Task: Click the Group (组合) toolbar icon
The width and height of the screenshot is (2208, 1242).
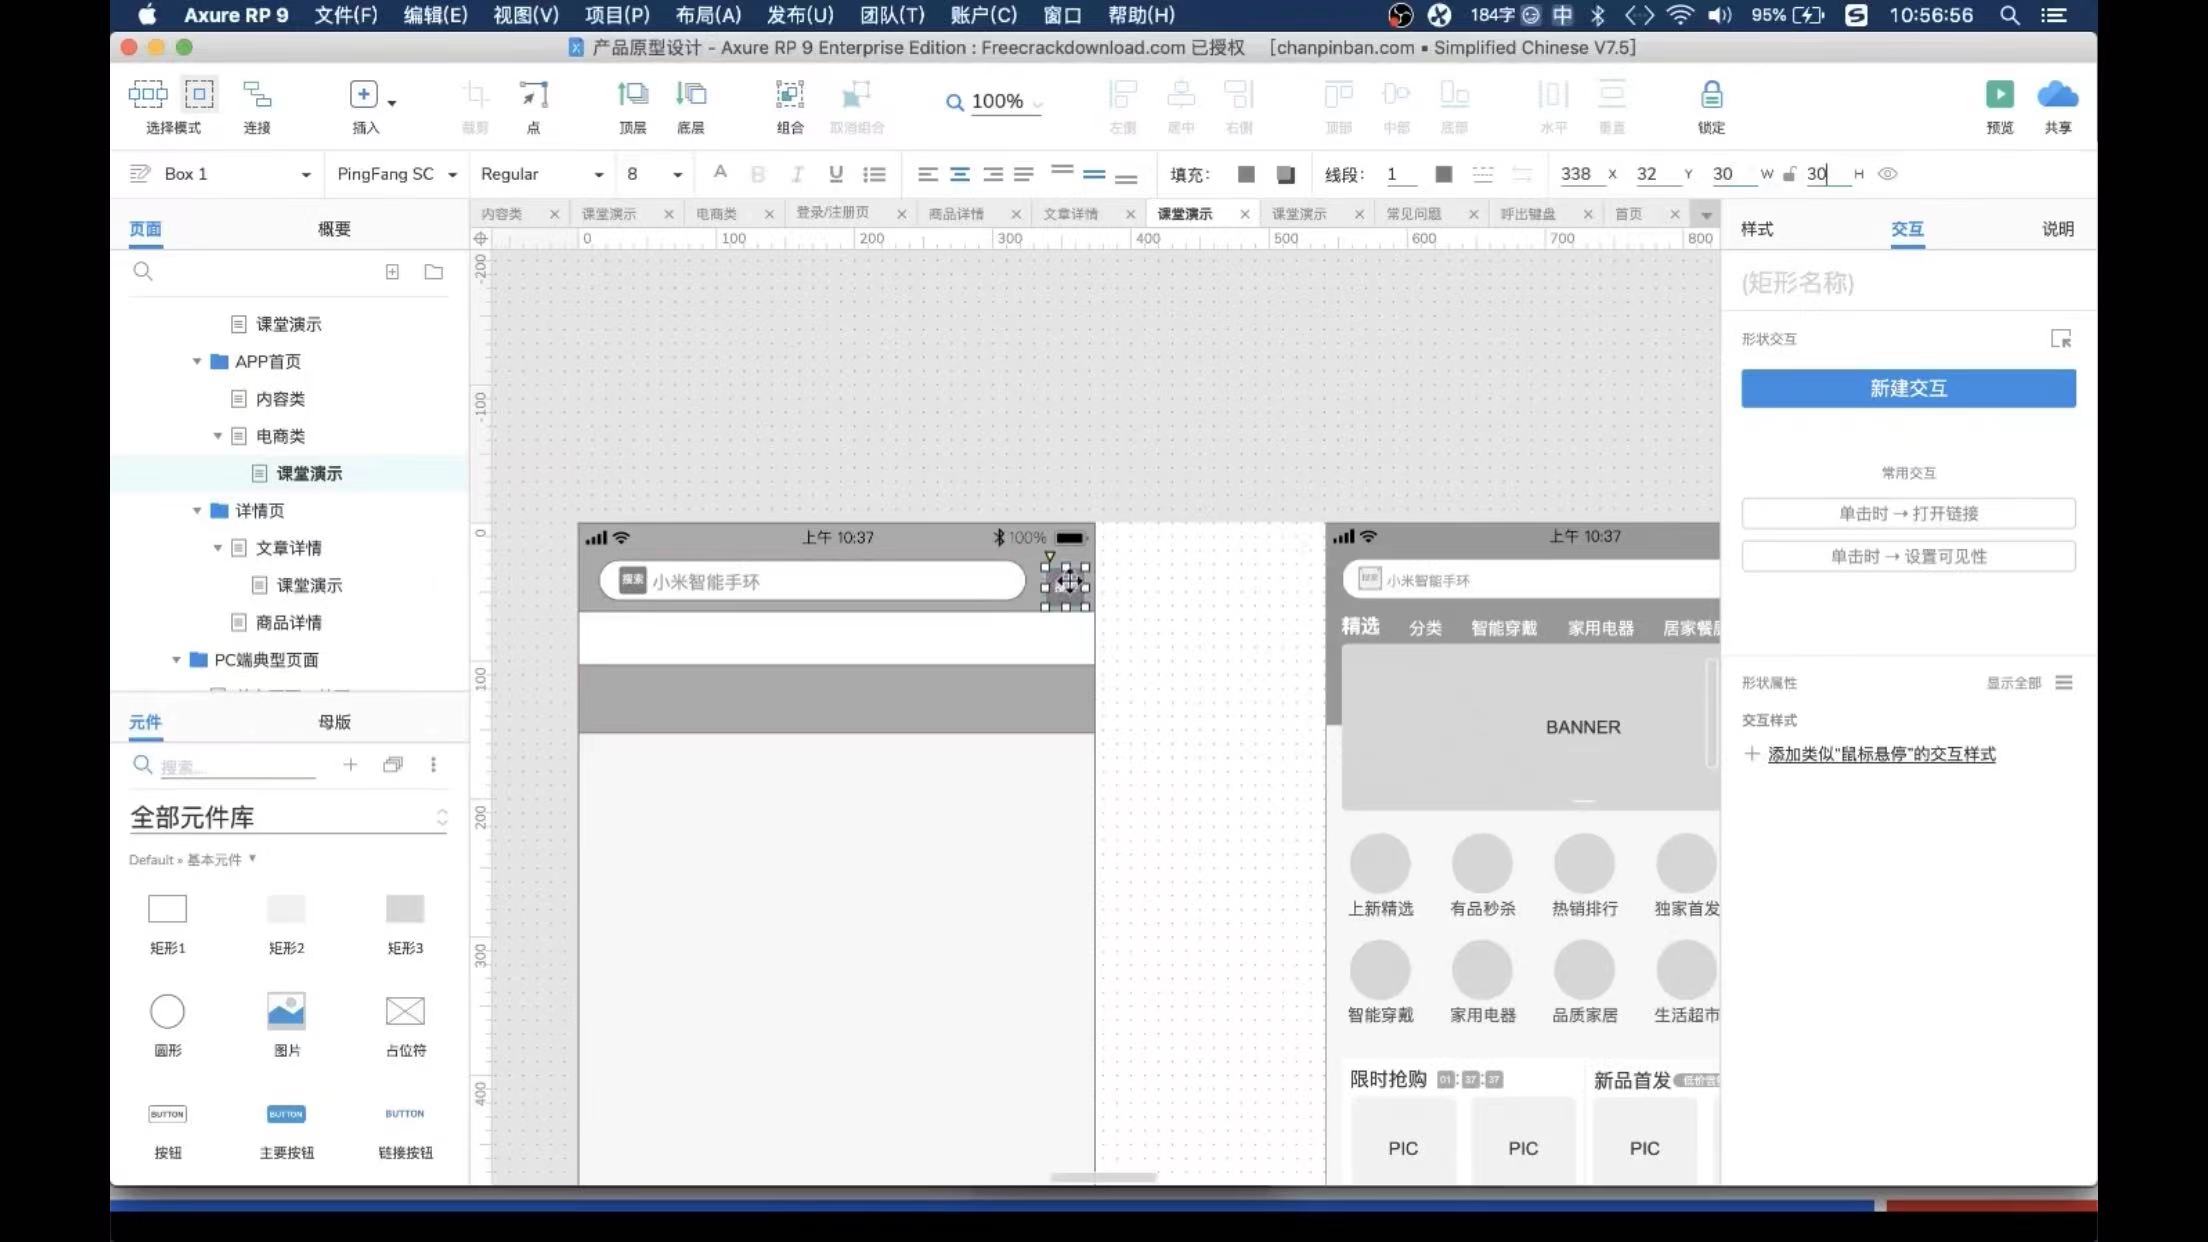Action: (x=789, y=95)
